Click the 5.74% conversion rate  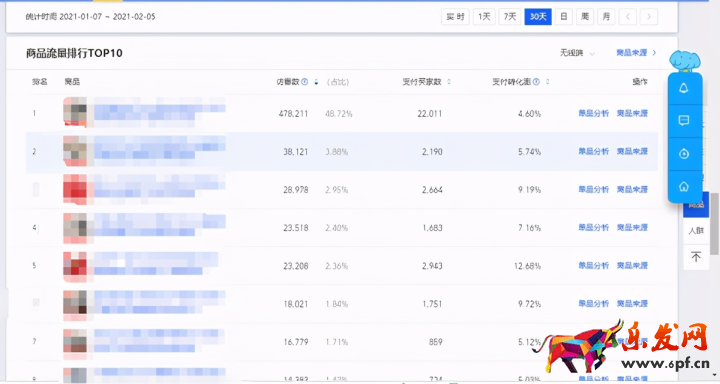click(529, 152)
